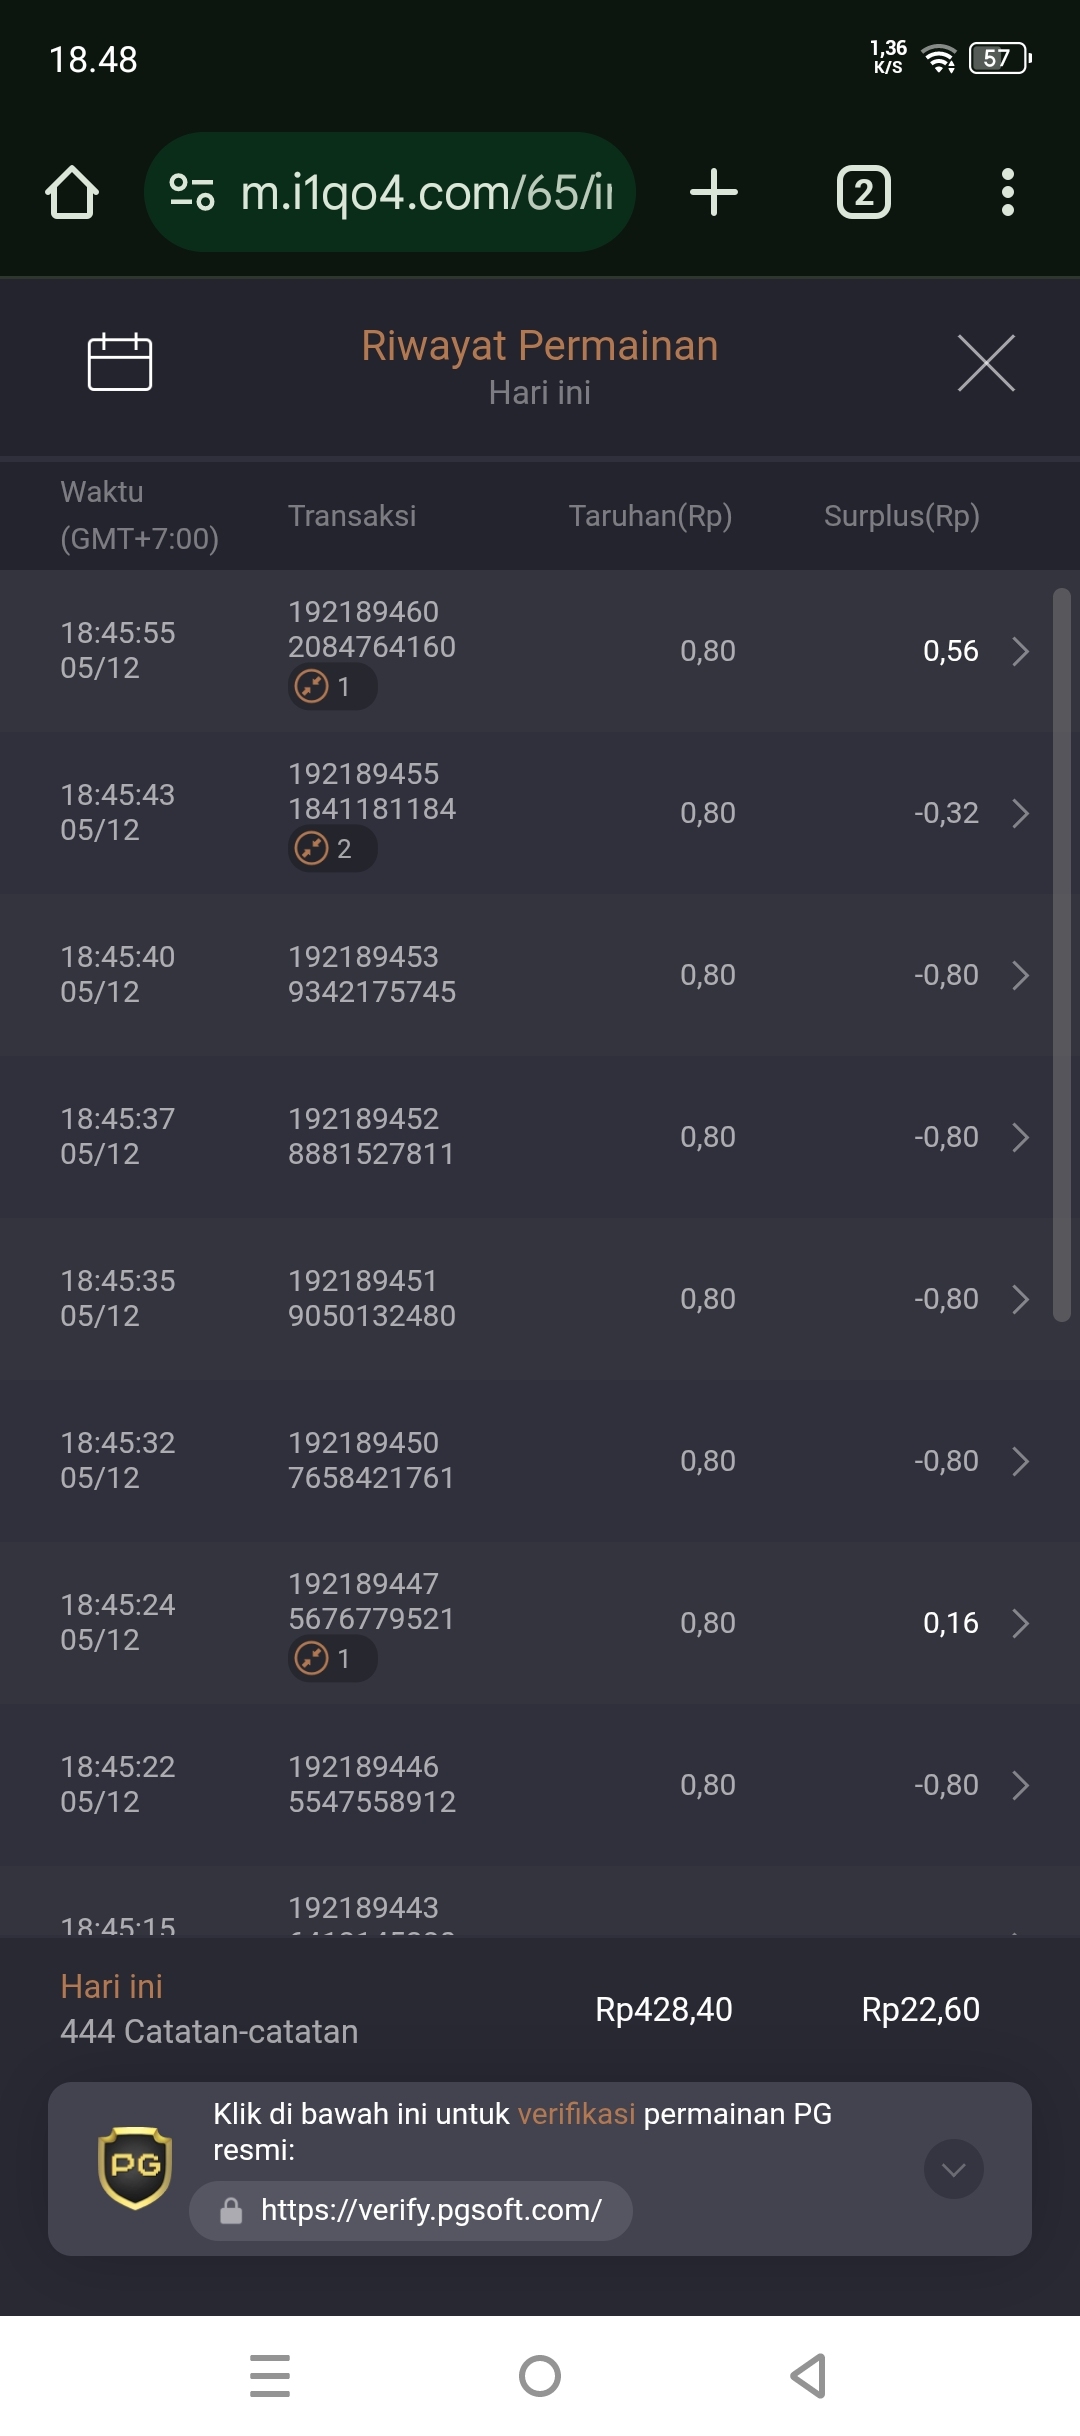This screenshot has height=2436, width=1080.
Task: Tap the free spin badge on transaction 1841181184
Action: coord(332,849)
